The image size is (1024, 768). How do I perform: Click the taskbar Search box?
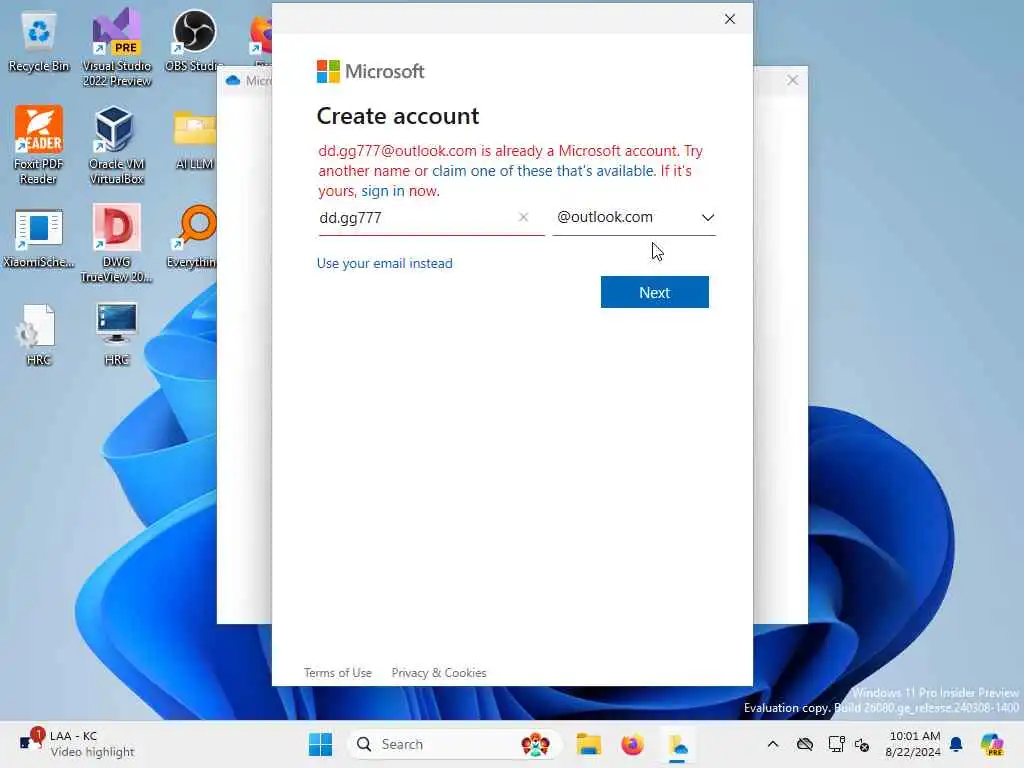coord(454,744)
